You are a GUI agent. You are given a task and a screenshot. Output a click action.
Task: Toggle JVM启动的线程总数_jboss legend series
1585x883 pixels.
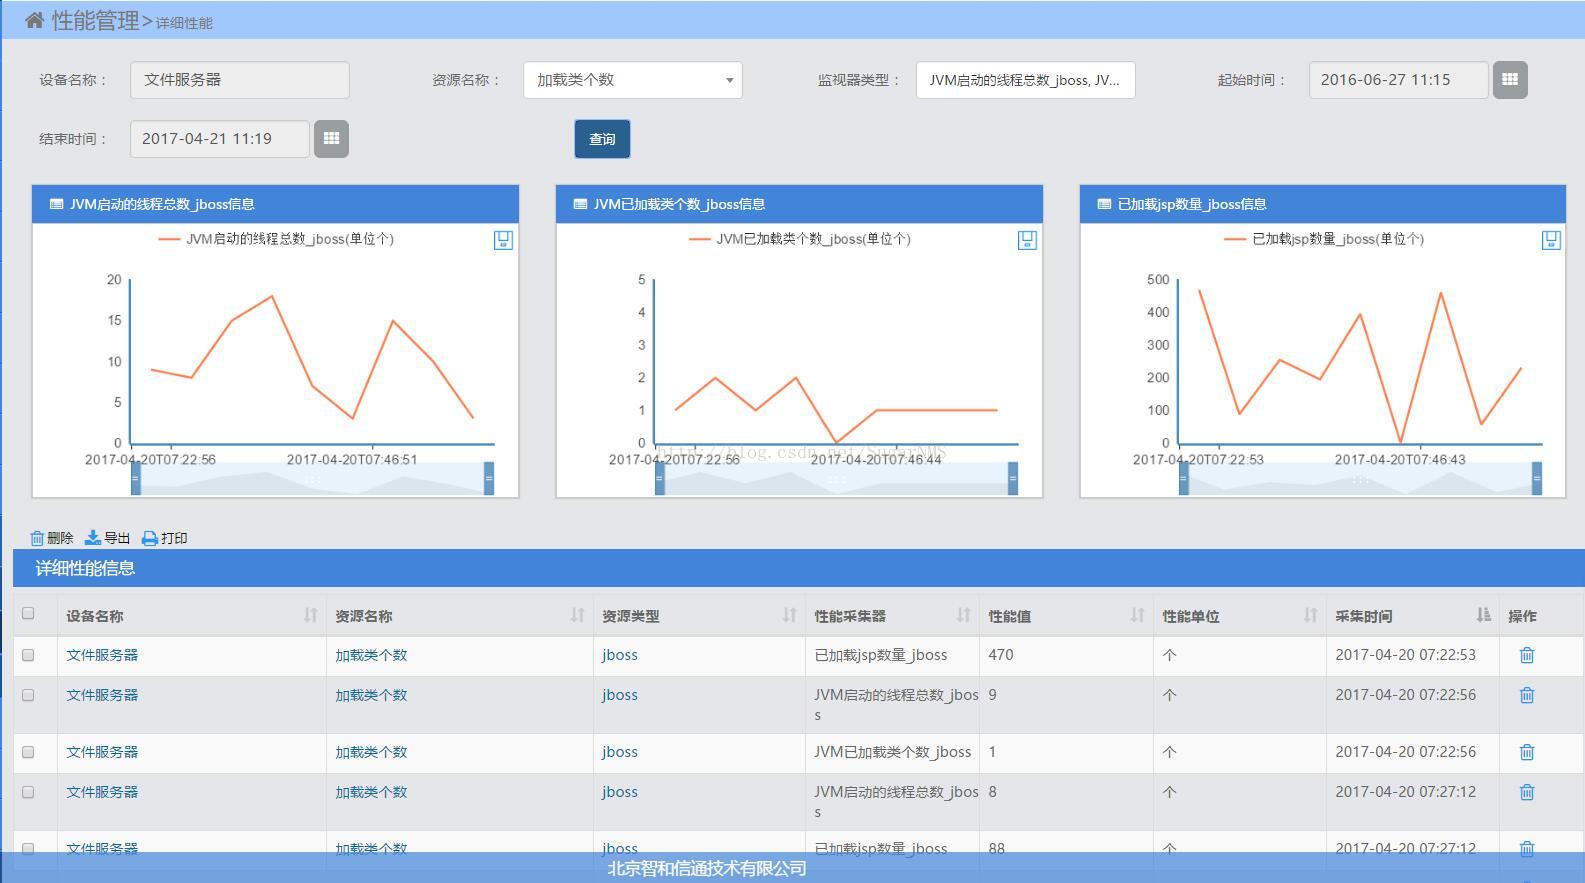(x=276, y=239)
